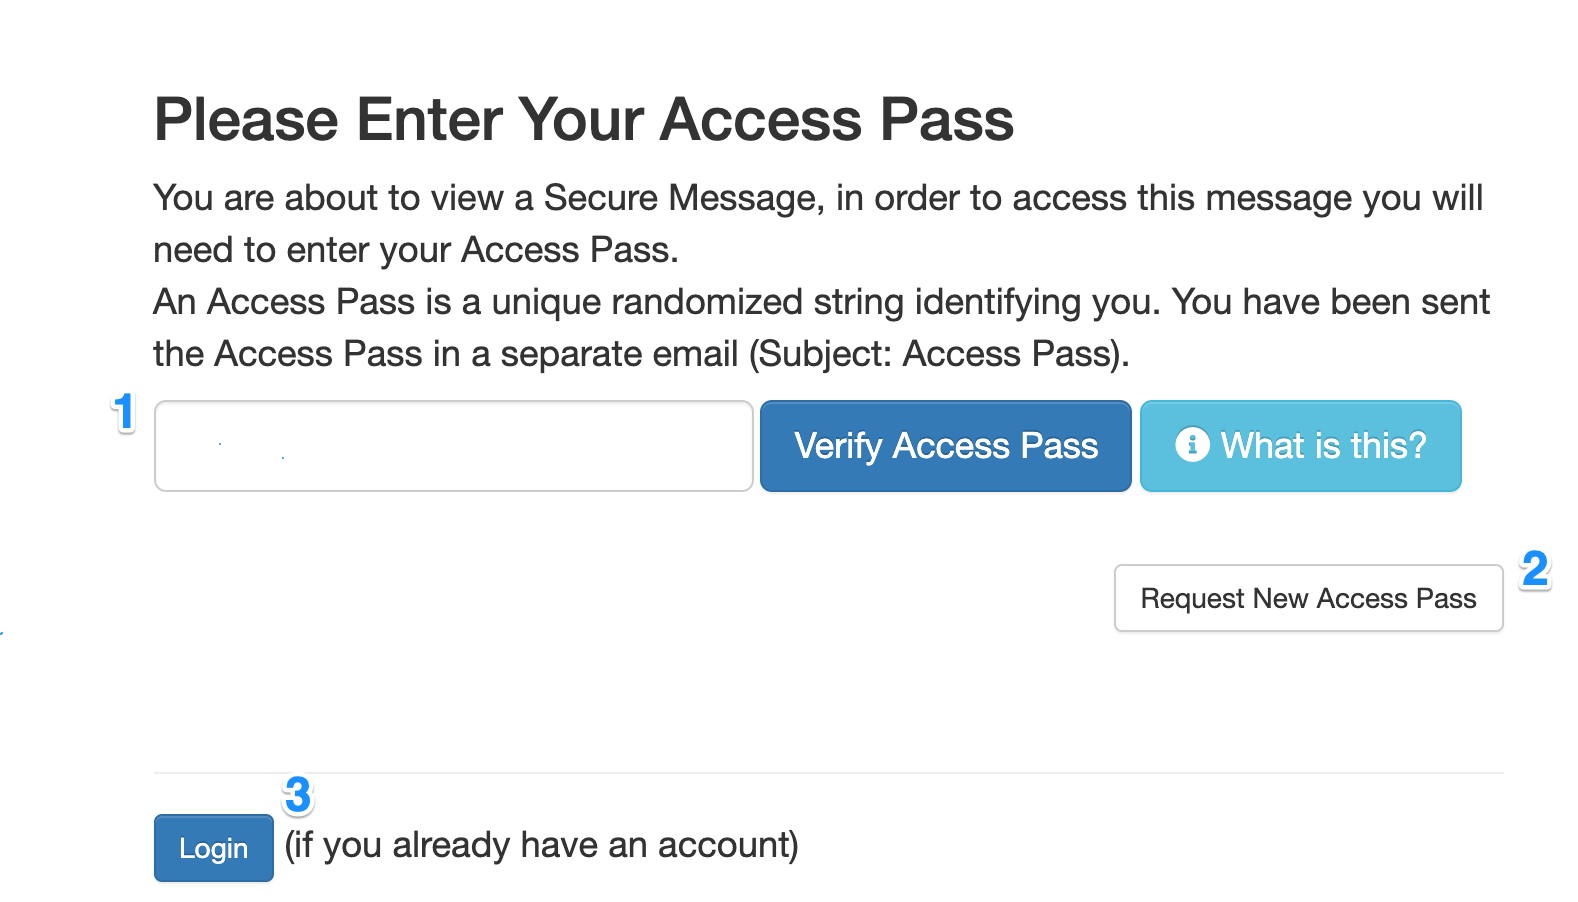Viewport: 1578px width, 902px height.
Task: Click the blue number 2 annotation marker
Action: [x=1536, y=572]
